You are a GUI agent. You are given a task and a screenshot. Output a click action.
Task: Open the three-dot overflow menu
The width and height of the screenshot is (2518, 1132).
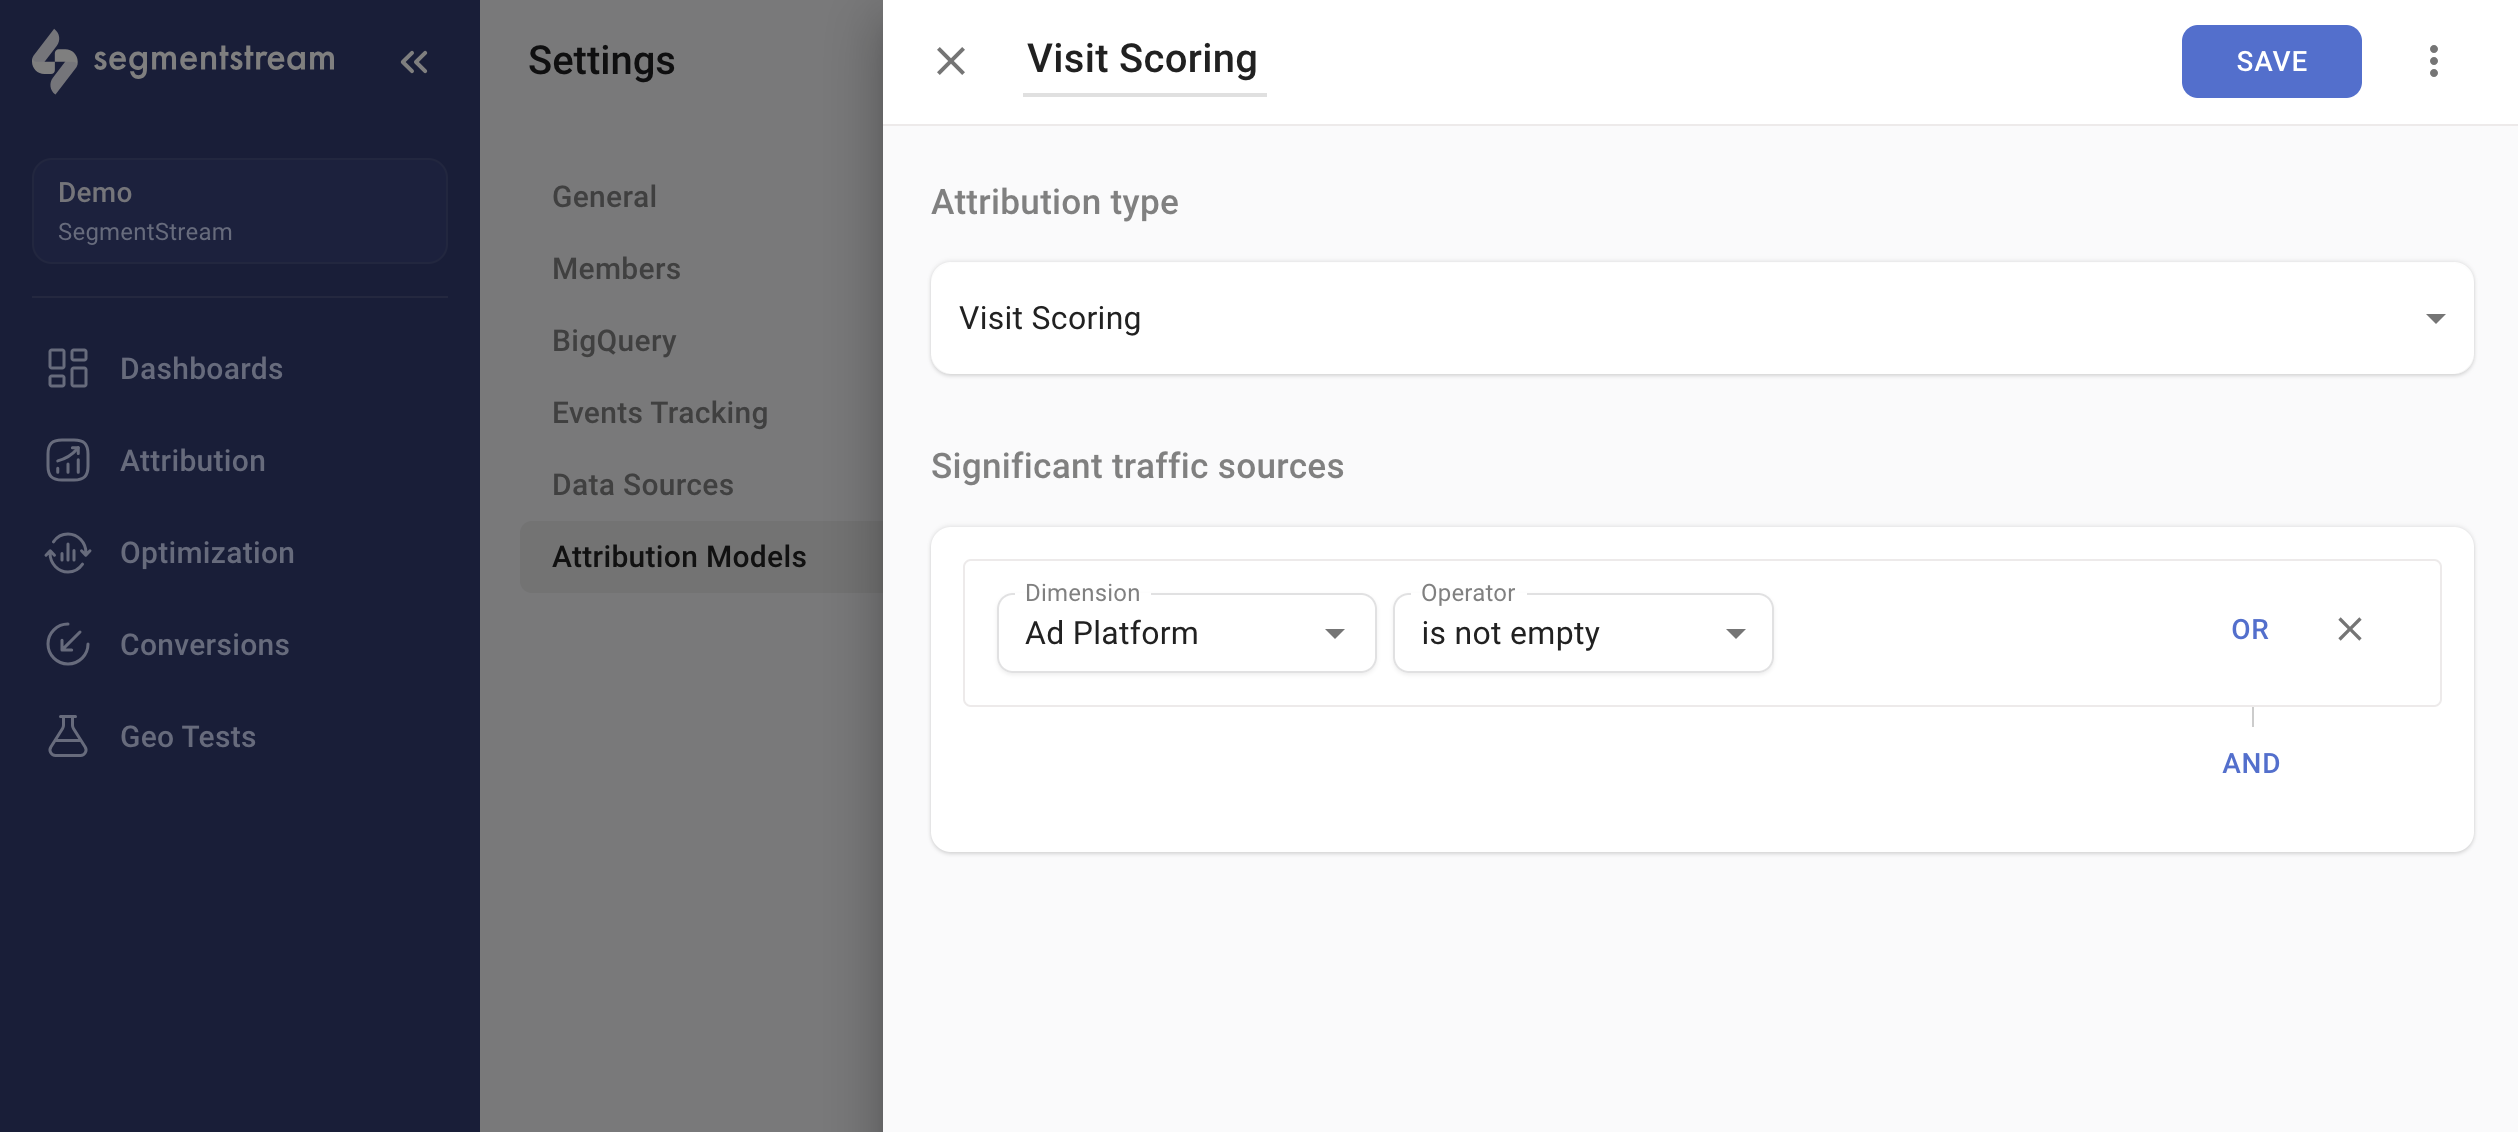pos(2434,61)
